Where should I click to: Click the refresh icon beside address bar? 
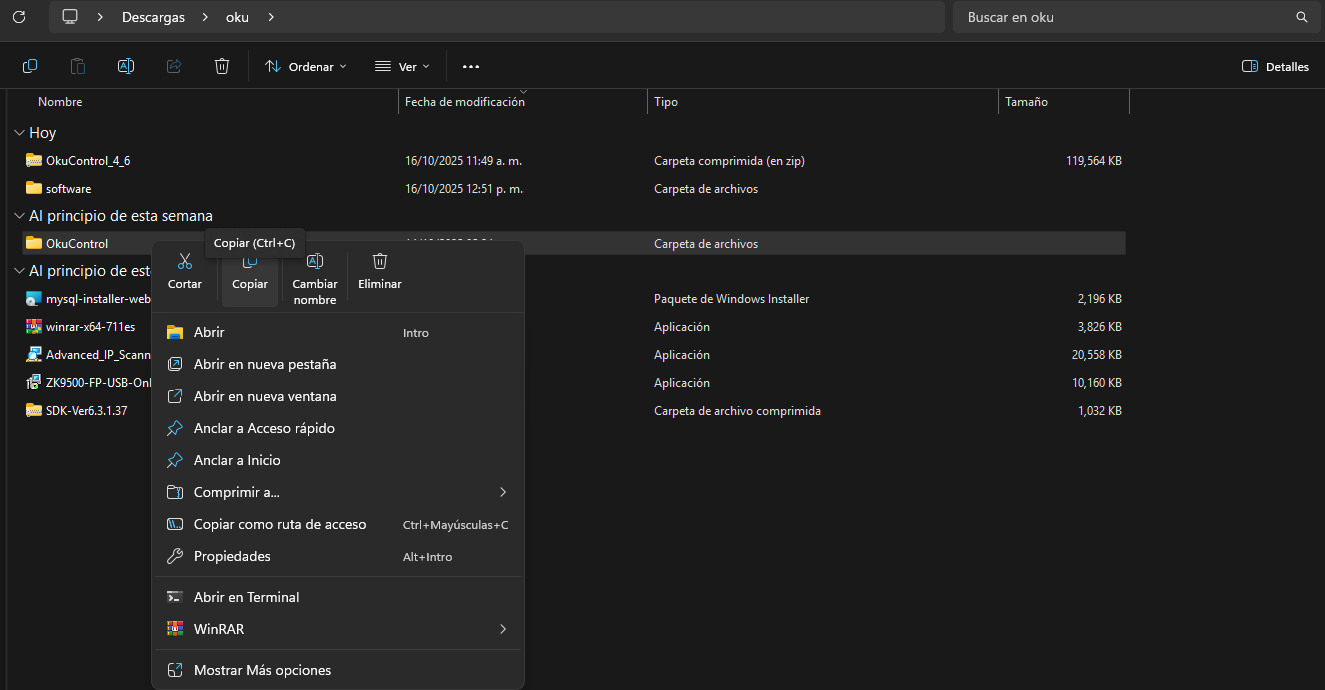(19, 17)
